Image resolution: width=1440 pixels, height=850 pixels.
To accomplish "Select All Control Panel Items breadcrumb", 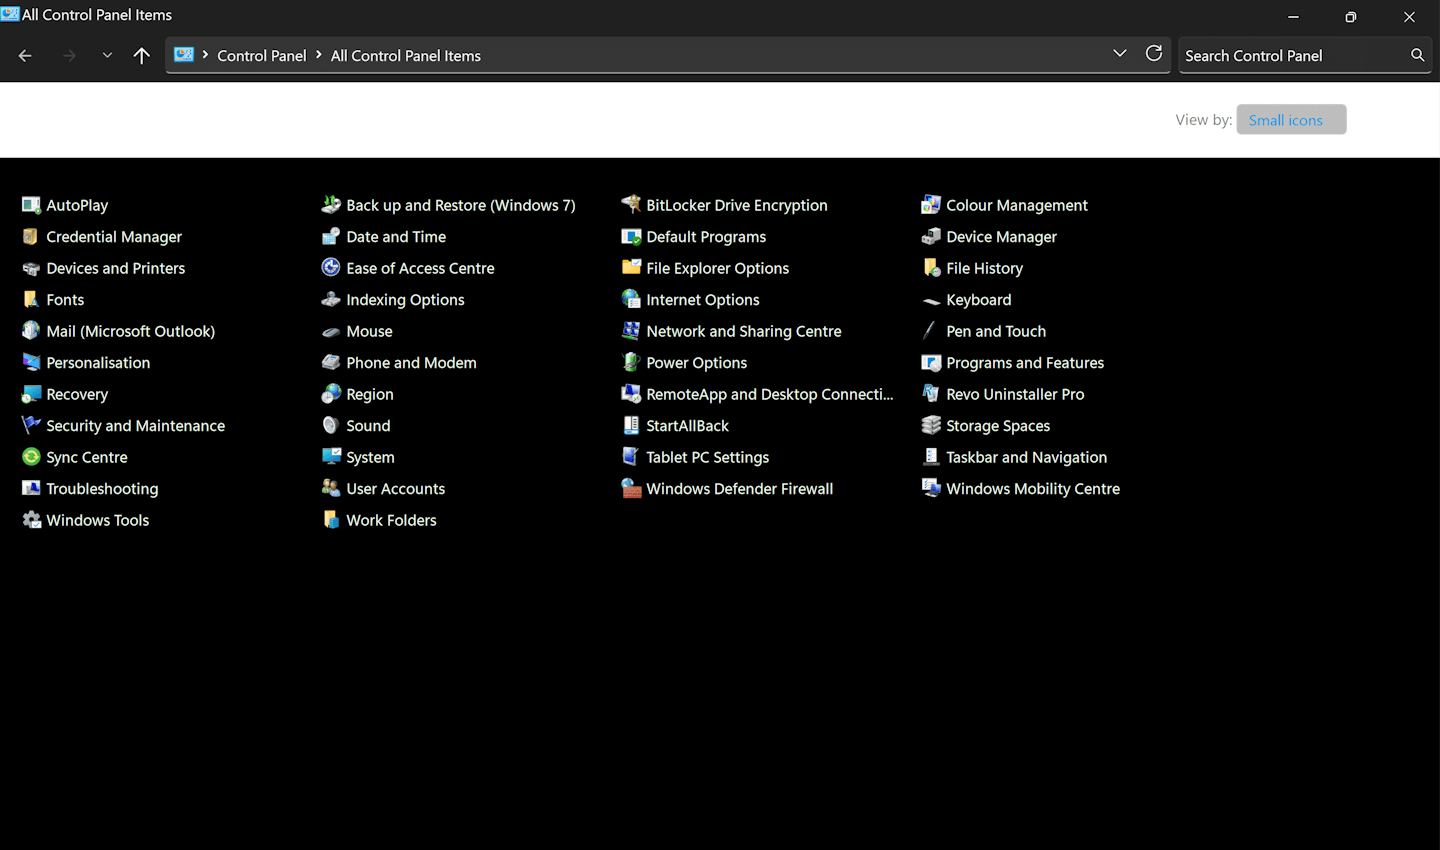I will (x=405, y=56).
